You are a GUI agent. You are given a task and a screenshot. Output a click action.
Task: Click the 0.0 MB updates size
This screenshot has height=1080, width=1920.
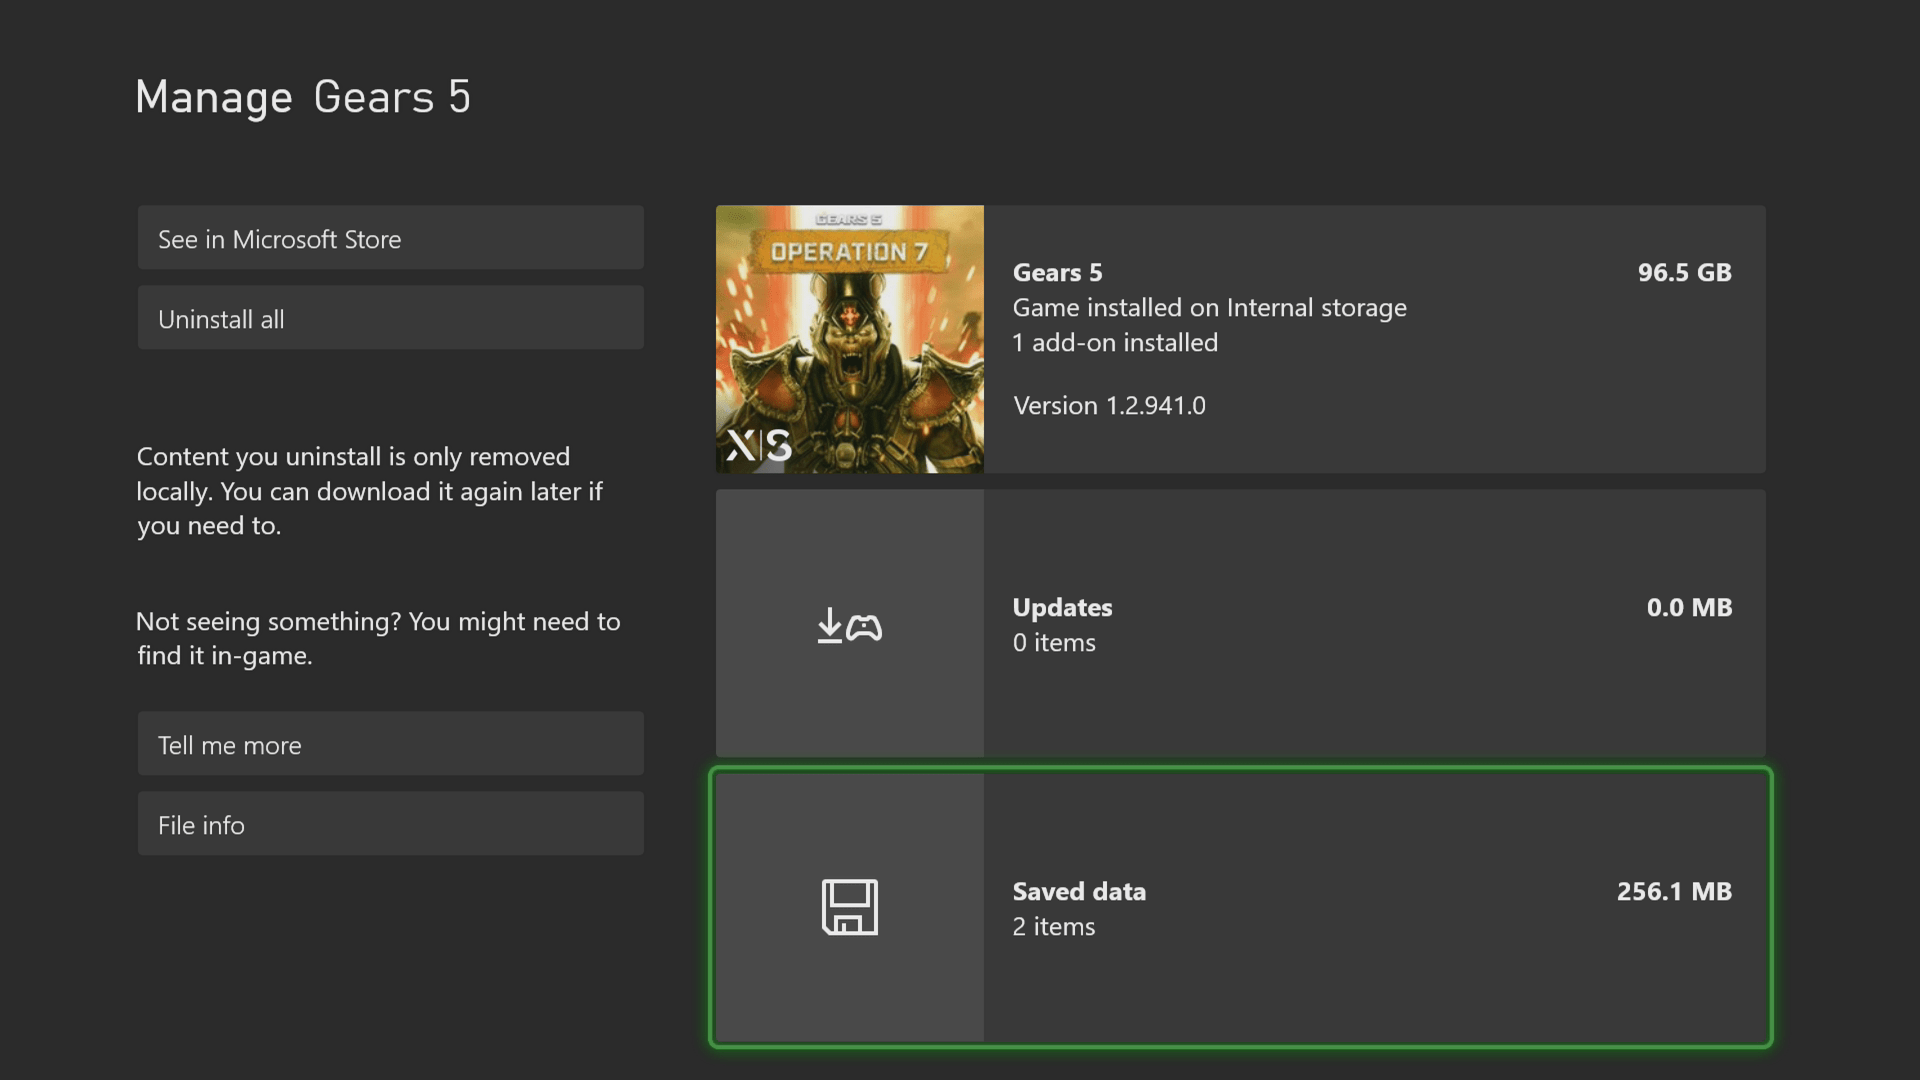[1688, 607]
